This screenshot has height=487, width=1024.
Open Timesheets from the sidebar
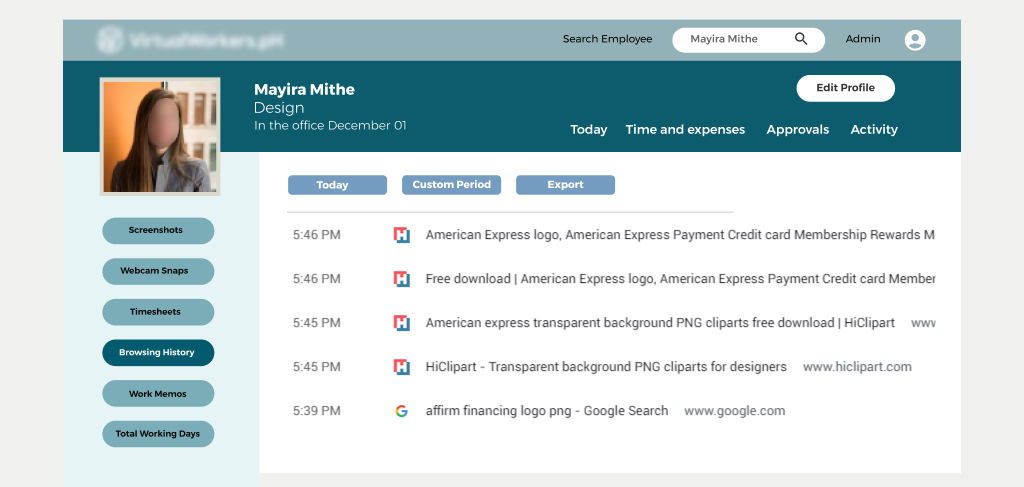coord(158,312)
